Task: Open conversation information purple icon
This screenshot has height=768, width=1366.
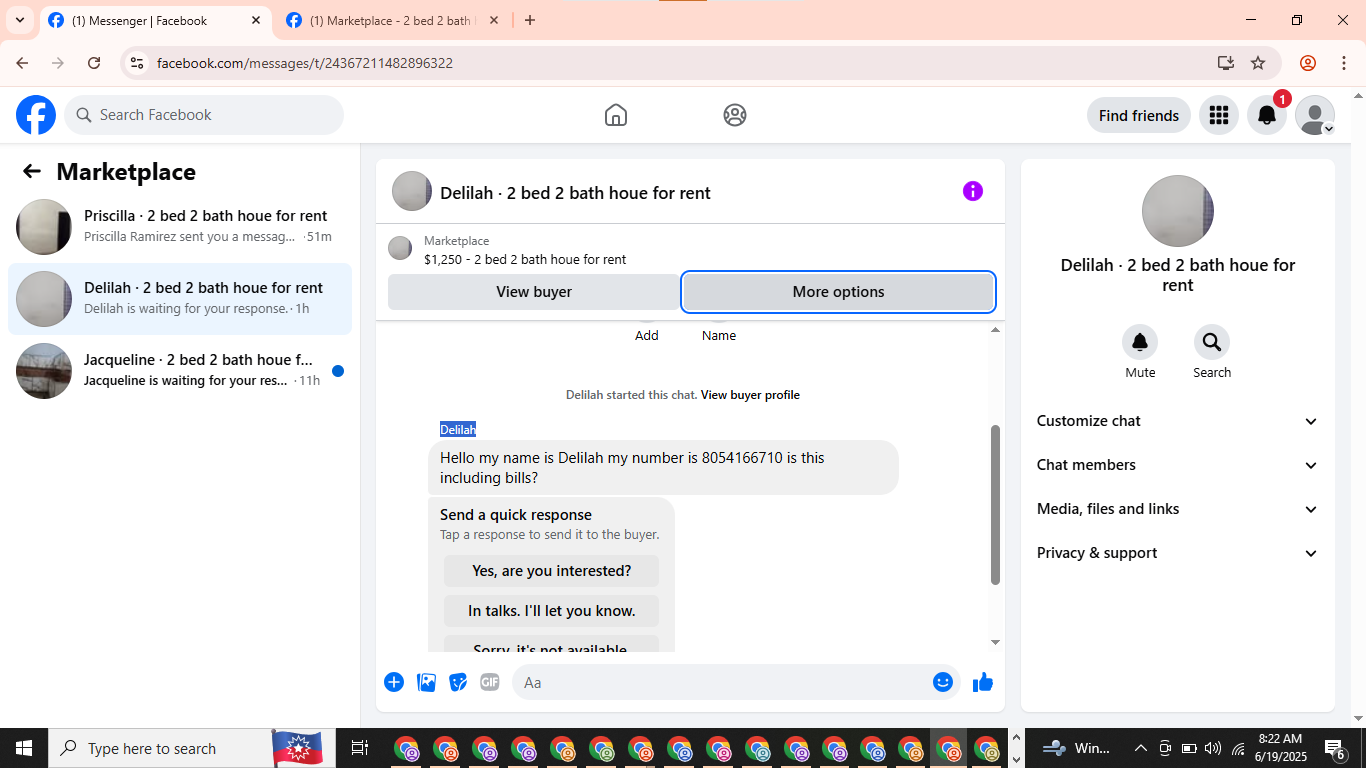Action: [x=973, y=191]
